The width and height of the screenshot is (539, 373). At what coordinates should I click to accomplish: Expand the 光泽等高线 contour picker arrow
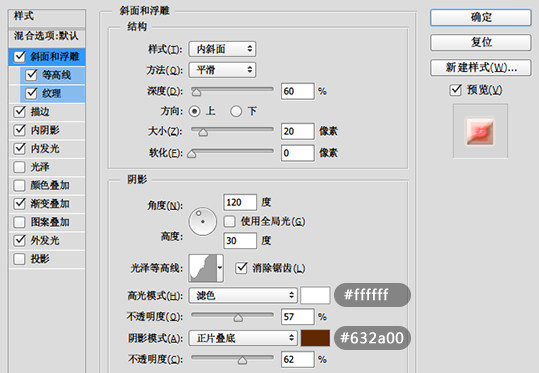(220, 268)
